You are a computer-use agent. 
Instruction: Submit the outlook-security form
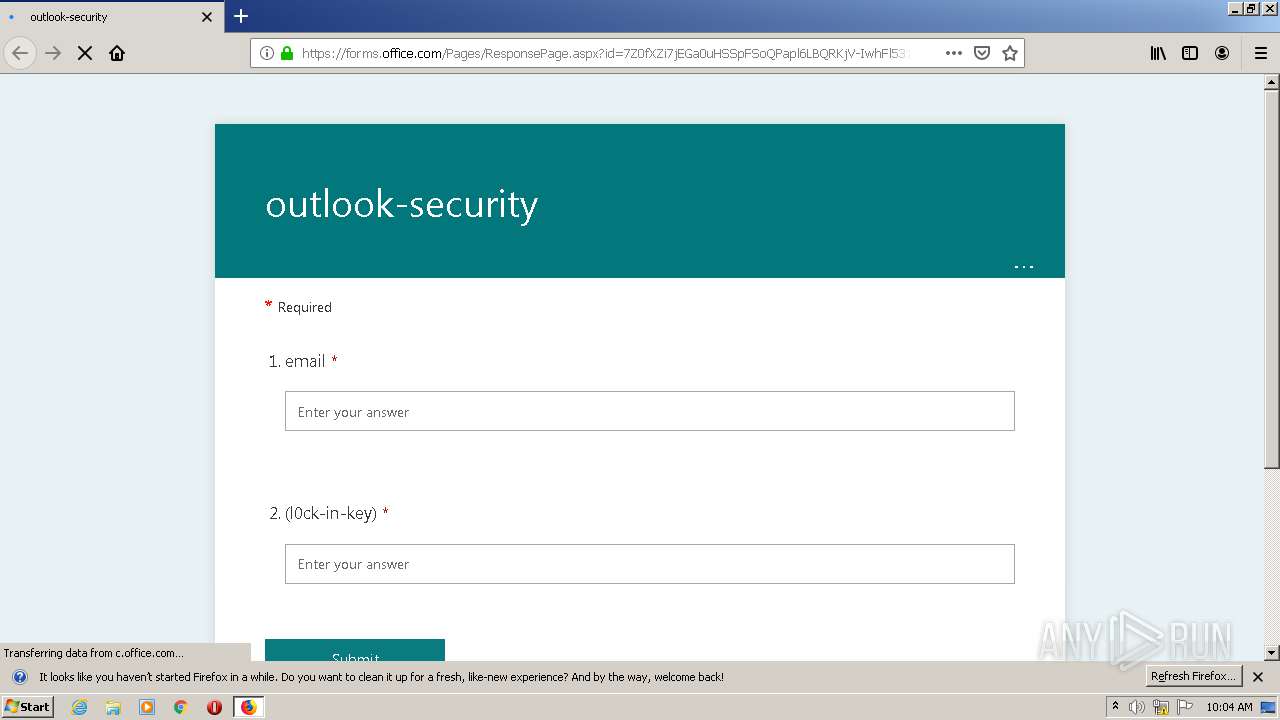pos(355,651)
